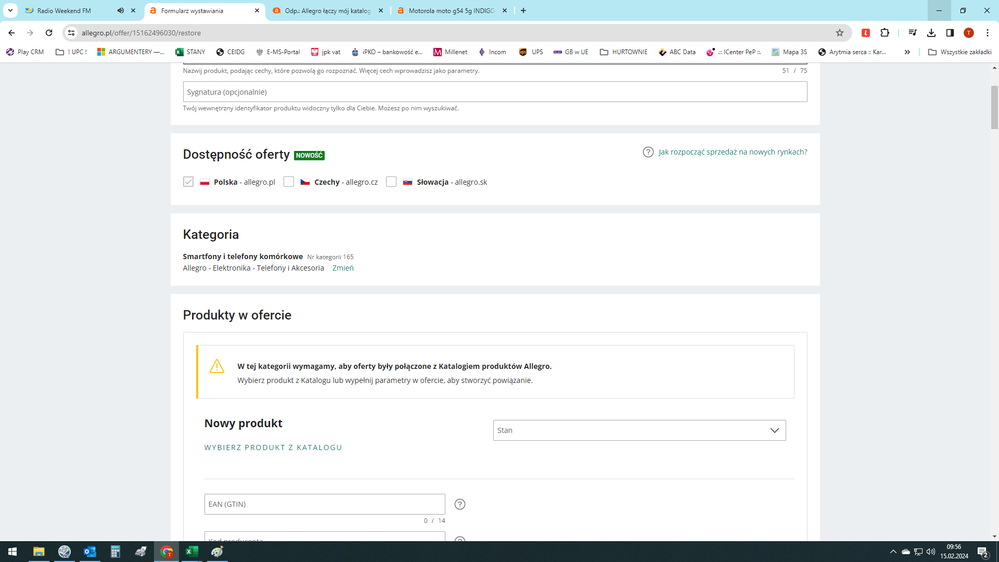999x562 pixels.
Task: Open HURTOWNIE bookmarks folder
Action: [x=623, y=52]
